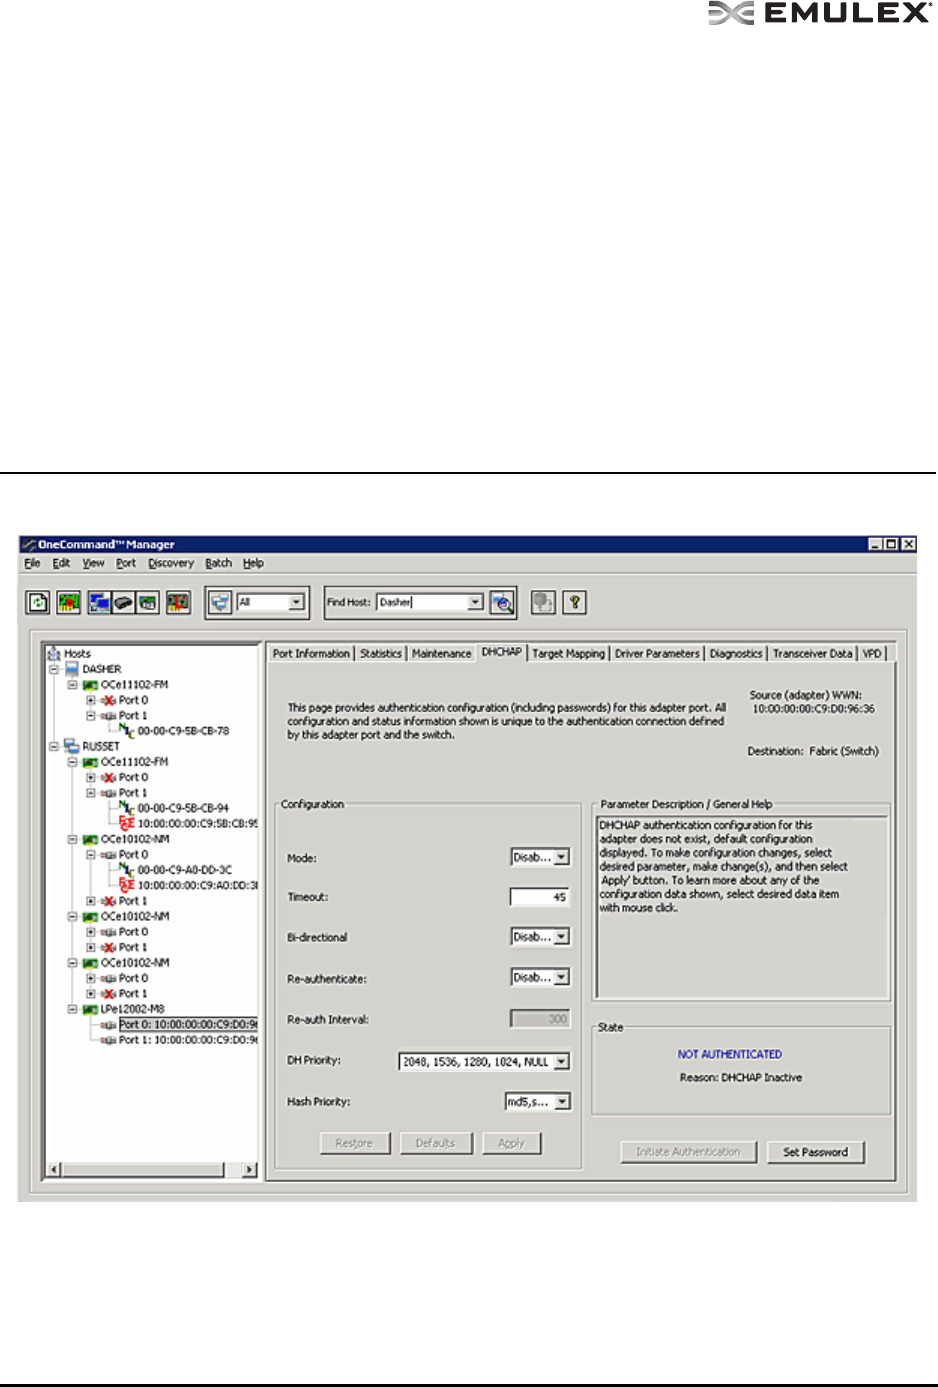The width and height of the screenshot is (938, 1387).
Task: Click the second toolbar icon with red-green grid
Action: point(69,603)
